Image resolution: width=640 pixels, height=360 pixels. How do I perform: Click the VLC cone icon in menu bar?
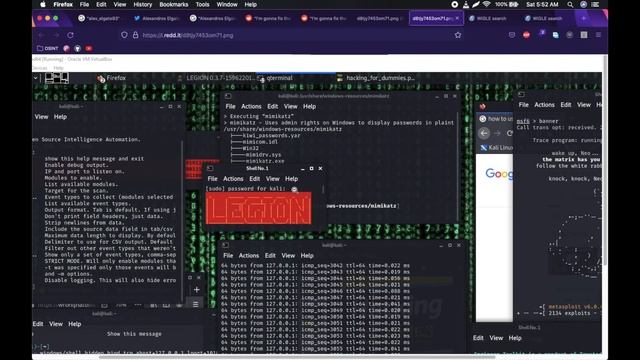pos(466,4)
